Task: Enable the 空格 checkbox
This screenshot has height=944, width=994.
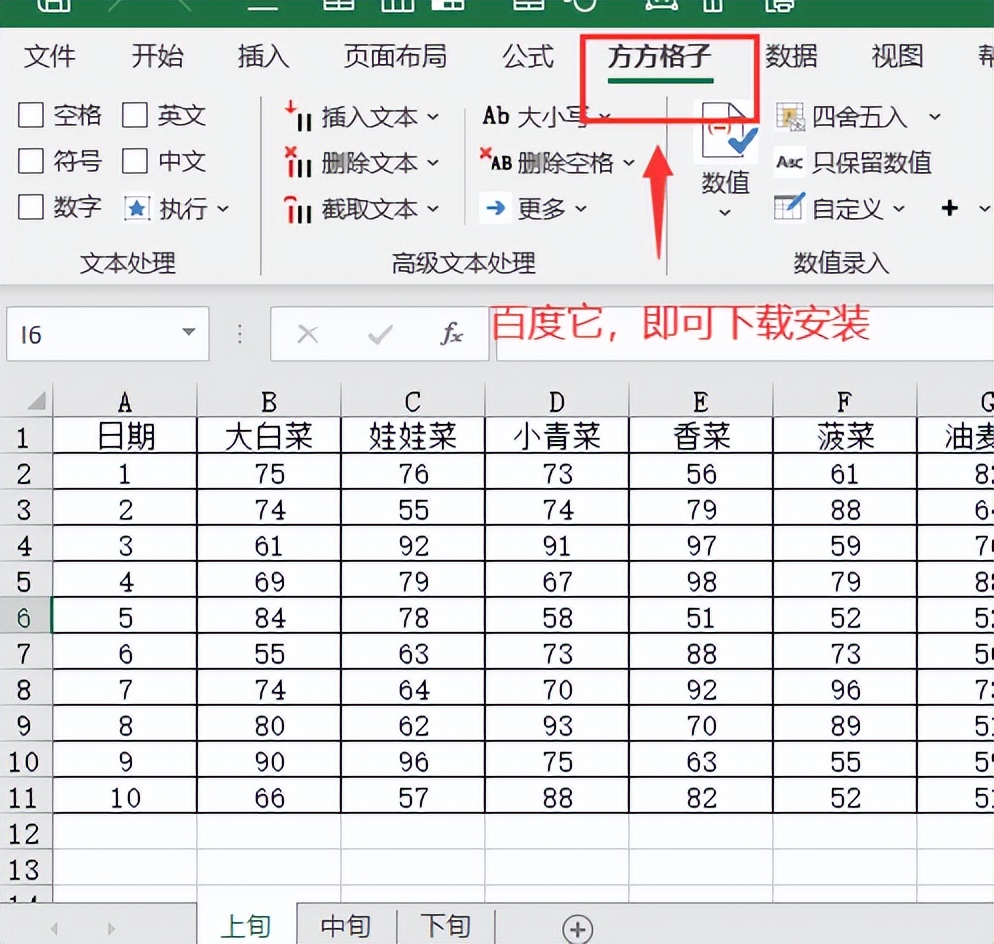Action: (31, 115)
